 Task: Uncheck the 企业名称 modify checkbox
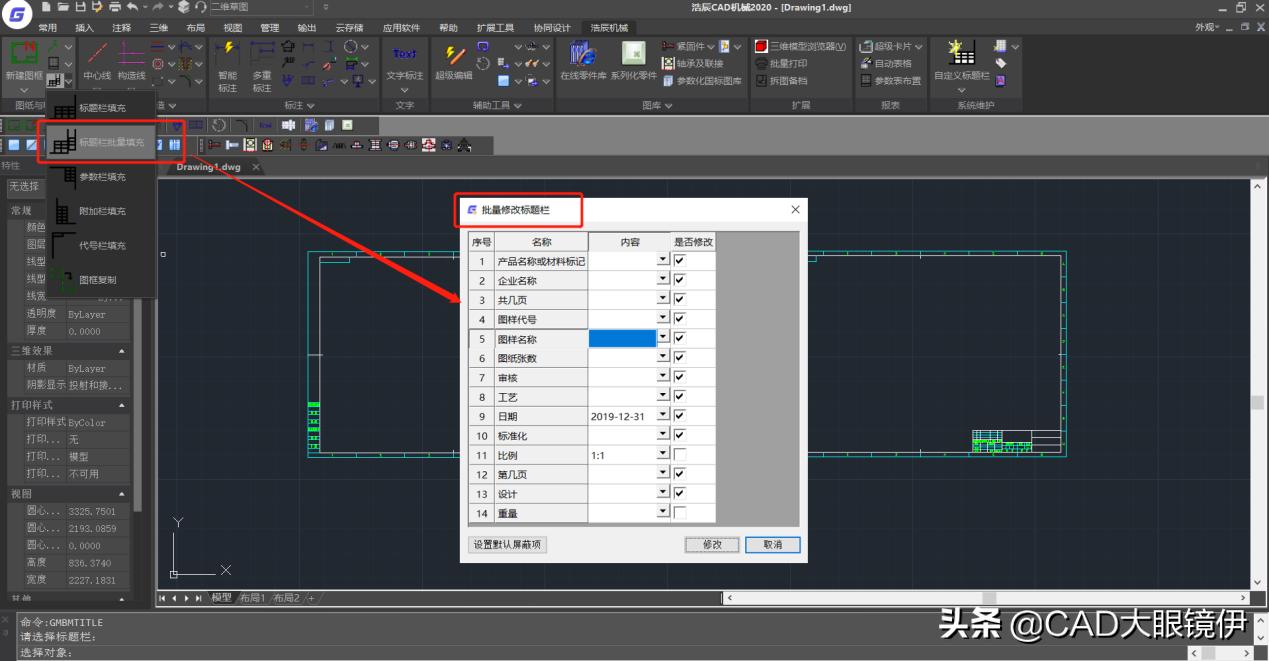pos(680,281)
